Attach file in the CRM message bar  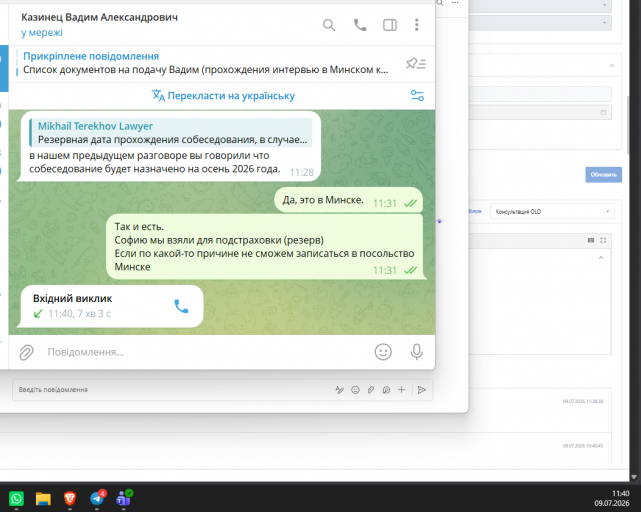click(370, 390)
